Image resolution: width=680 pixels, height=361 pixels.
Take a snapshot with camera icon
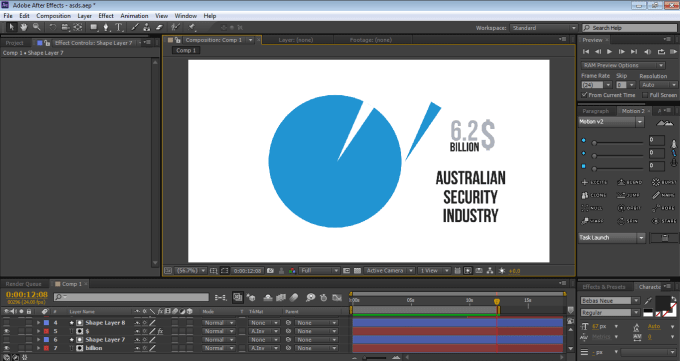[x=270, y=271]
